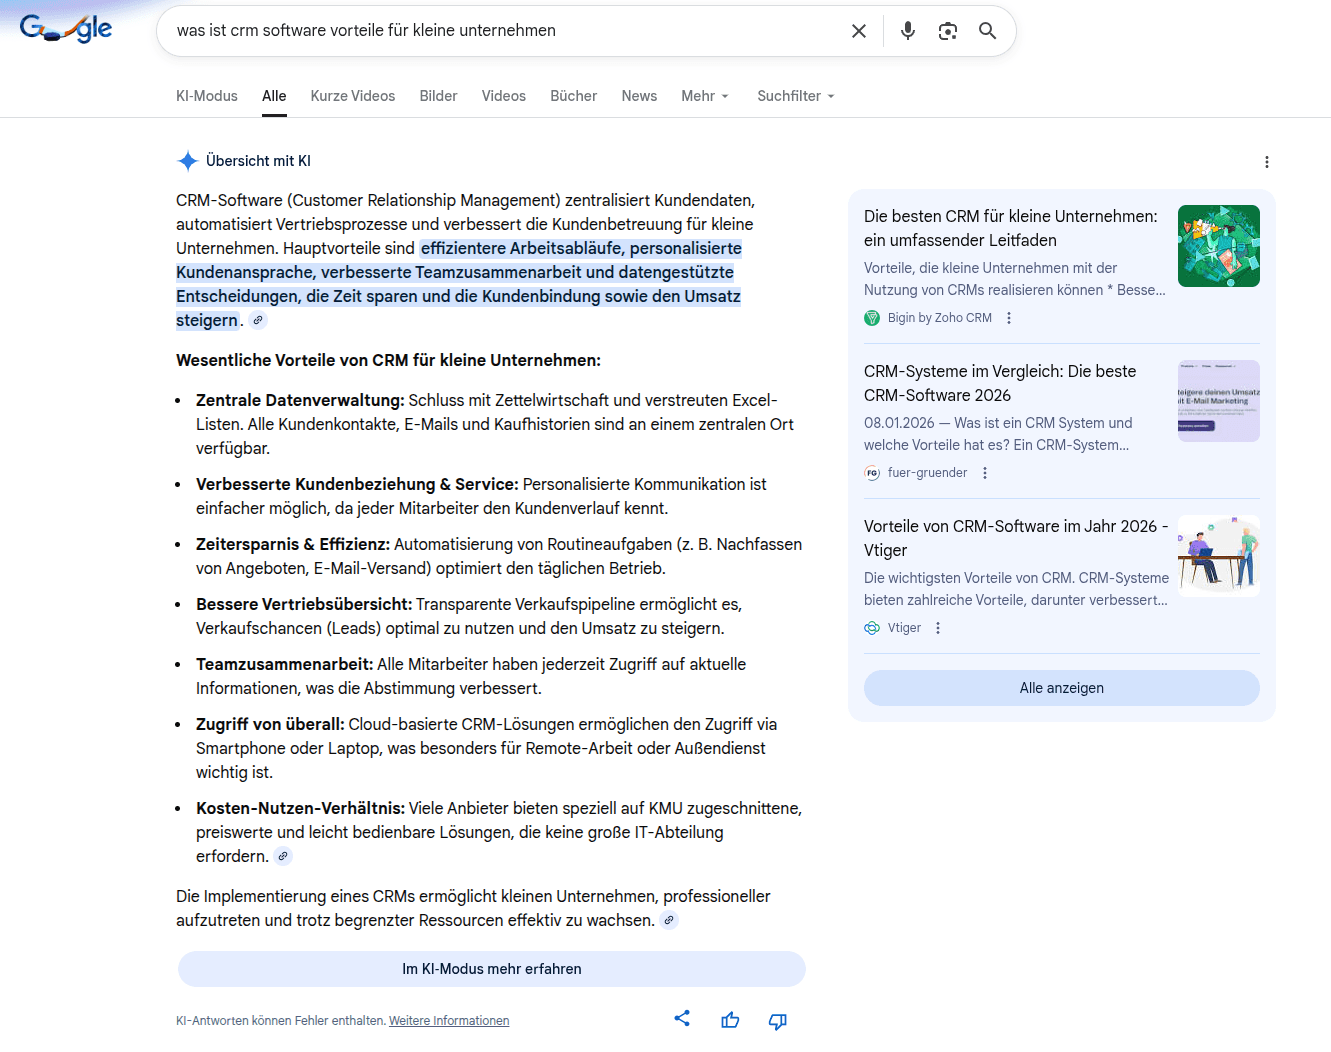Image resolution: width=1331 pixels, height=1052 pixels.
Task: Run the search using the magnifier icon
Action: (987, 31)
